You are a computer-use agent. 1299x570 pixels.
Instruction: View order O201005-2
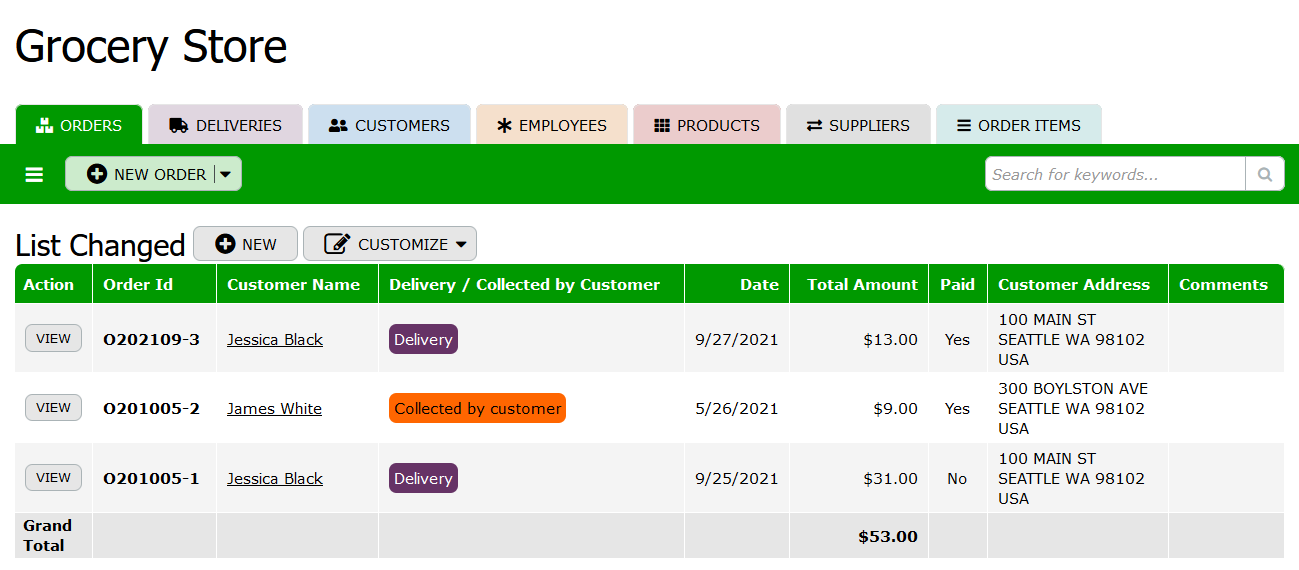click(53, 407)
